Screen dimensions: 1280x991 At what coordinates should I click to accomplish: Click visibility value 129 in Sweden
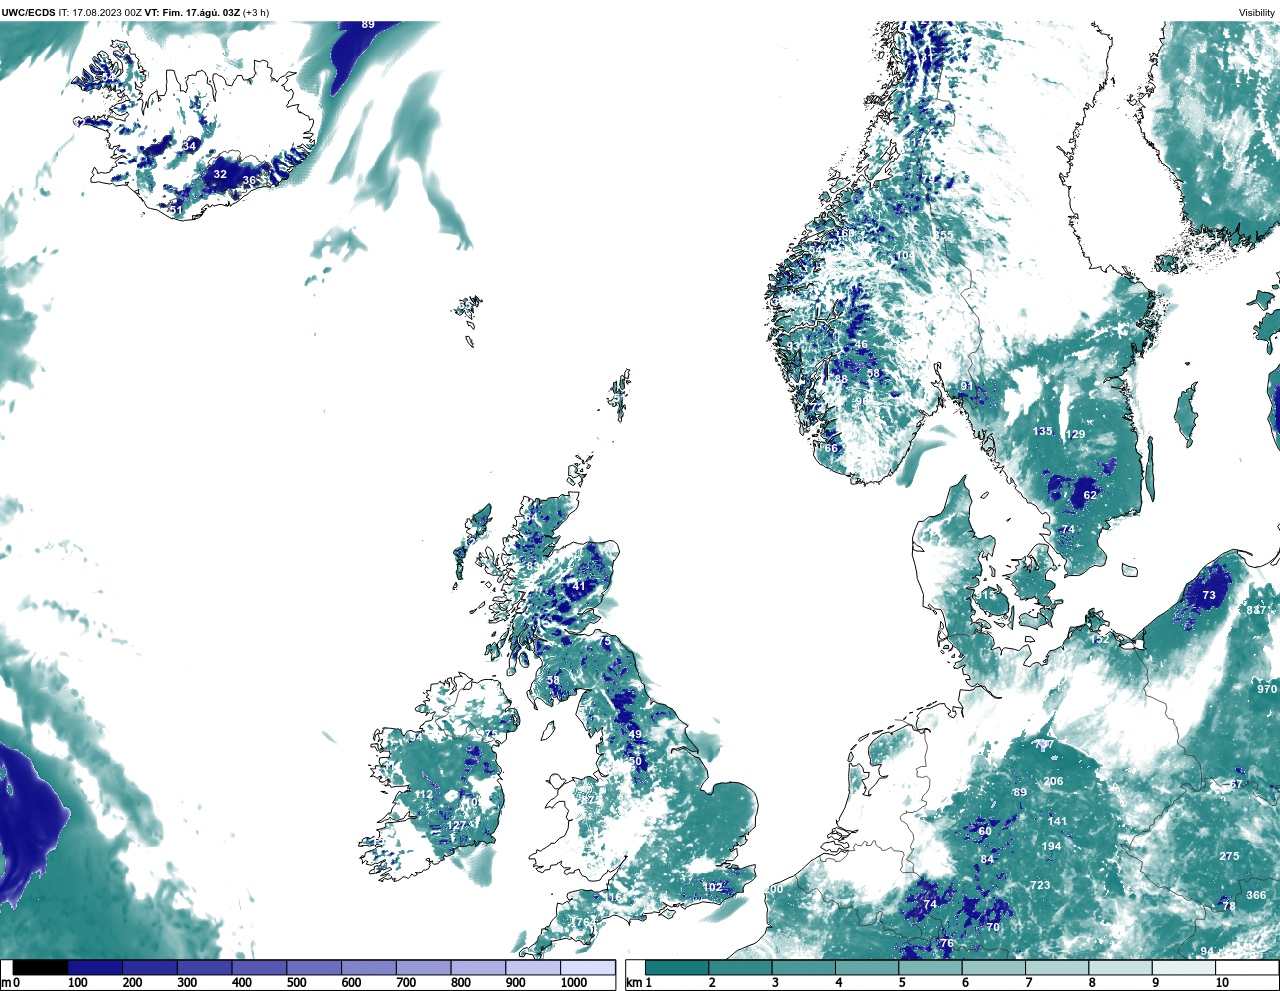pos(1075,434)
